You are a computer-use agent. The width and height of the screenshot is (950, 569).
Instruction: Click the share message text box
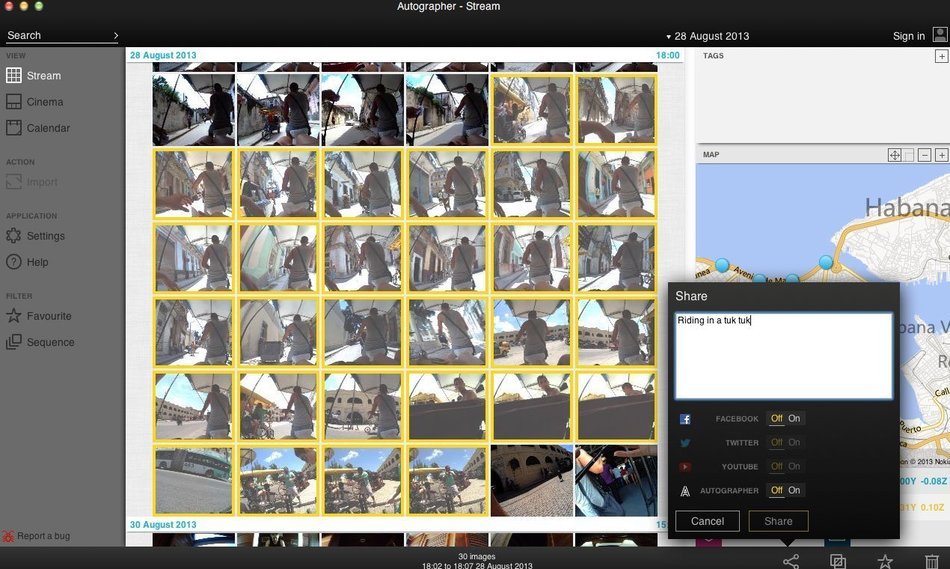pos(784,356)
